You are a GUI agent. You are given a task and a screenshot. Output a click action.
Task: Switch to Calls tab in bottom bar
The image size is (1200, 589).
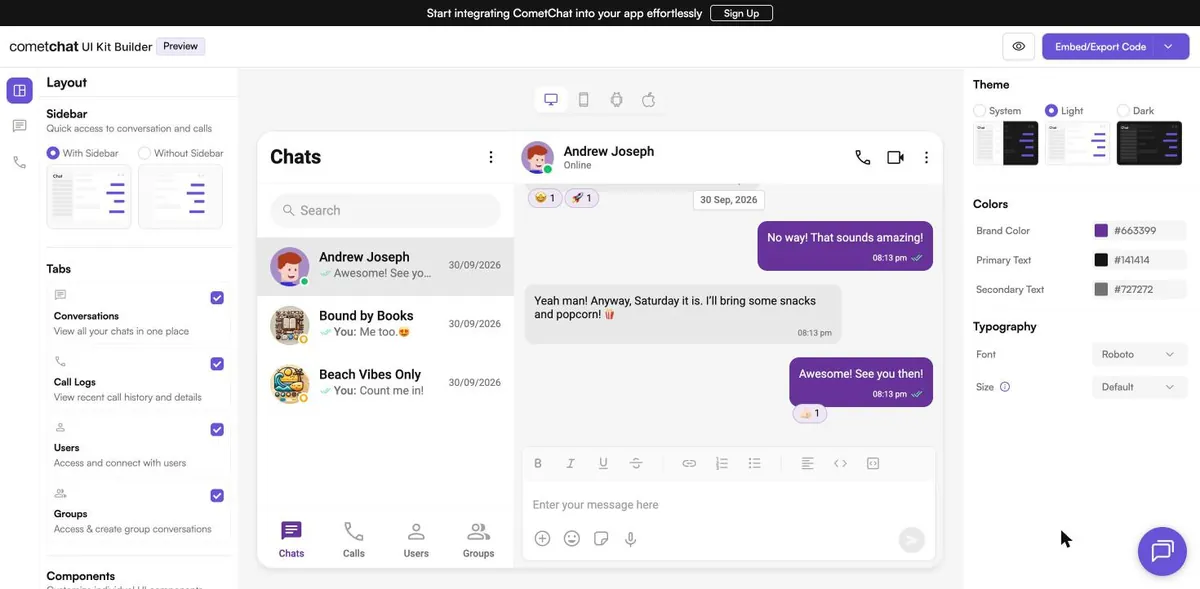(354, 540)
